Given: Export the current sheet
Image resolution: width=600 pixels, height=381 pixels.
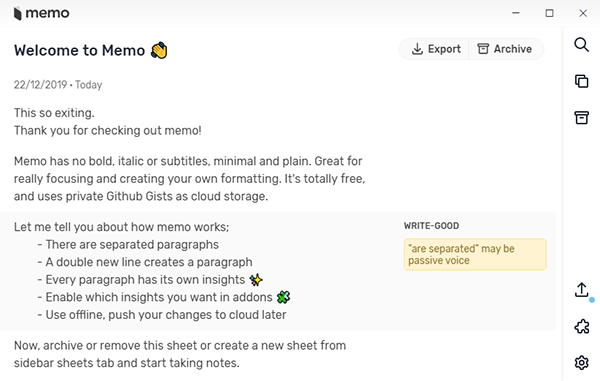Looking at the screenshot, I should pos(434,49).
